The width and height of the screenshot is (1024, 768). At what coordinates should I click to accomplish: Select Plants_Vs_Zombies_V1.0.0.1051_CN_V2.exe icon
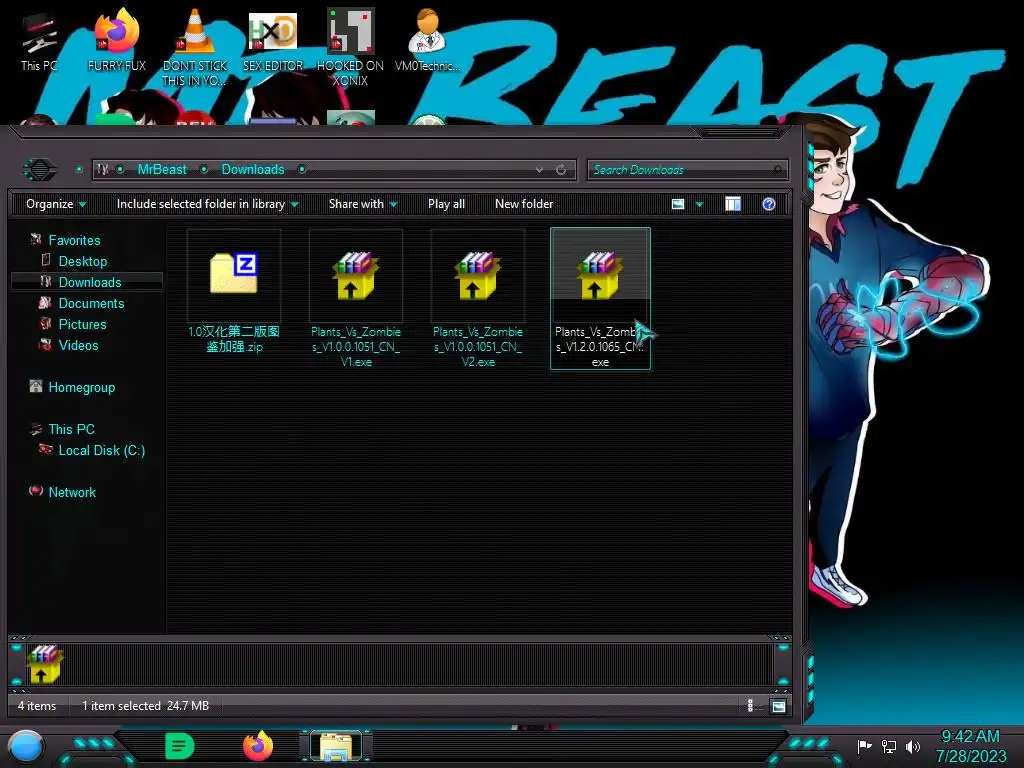tap(478, 275)
